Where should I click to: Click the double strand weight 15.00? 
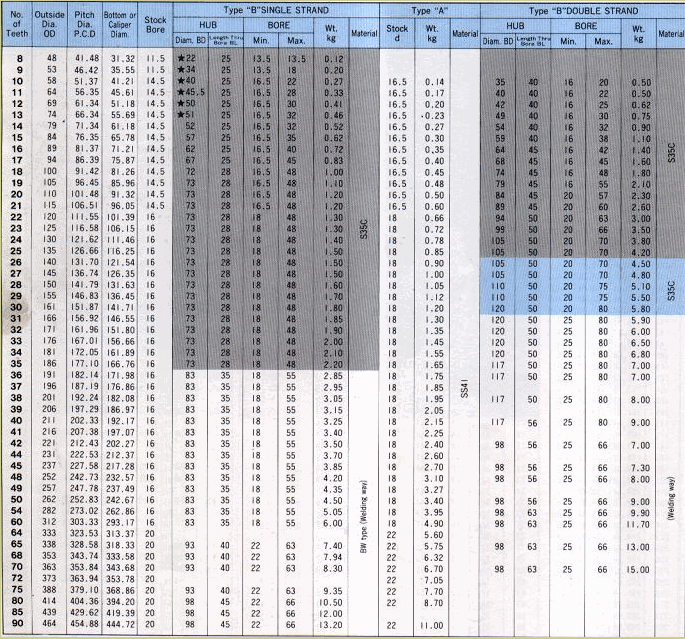[x=640, y=568]
